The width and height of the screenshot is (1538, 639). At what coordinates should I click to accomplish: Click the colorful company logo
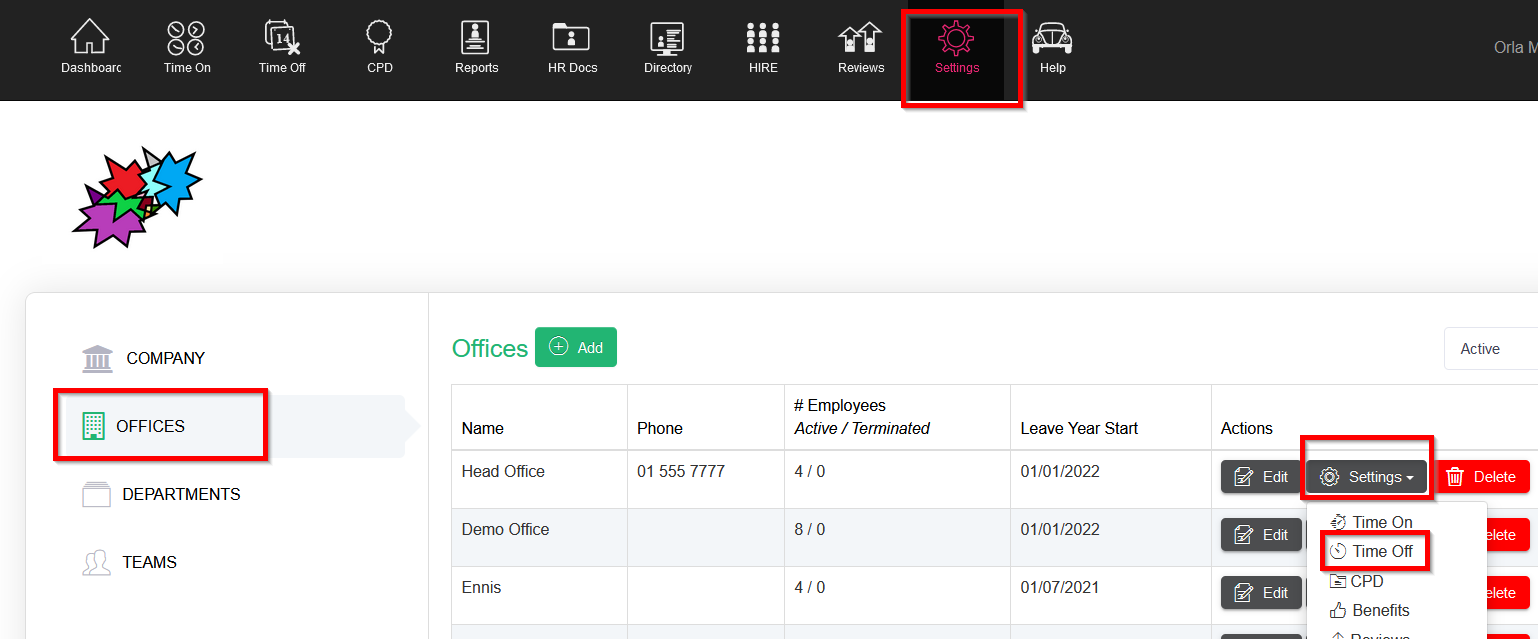click(136, 198)
